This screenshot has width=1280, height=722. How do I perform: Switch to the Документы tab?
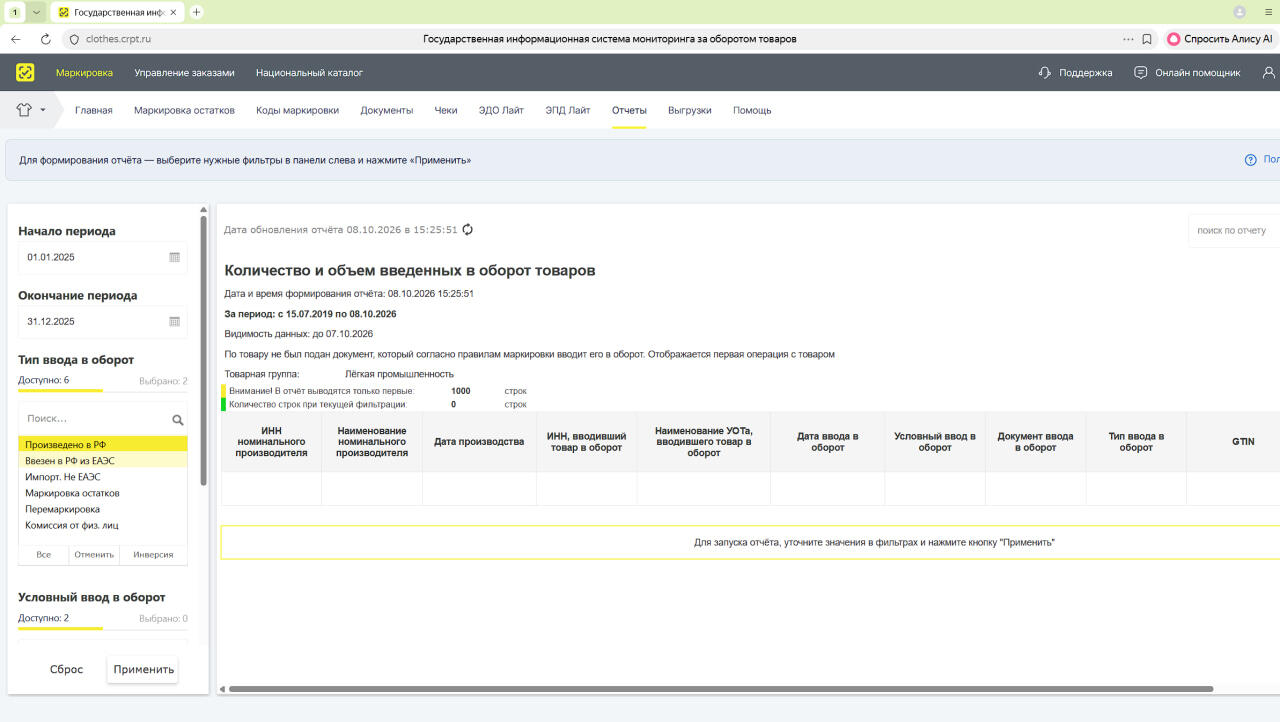pos(387,110)
